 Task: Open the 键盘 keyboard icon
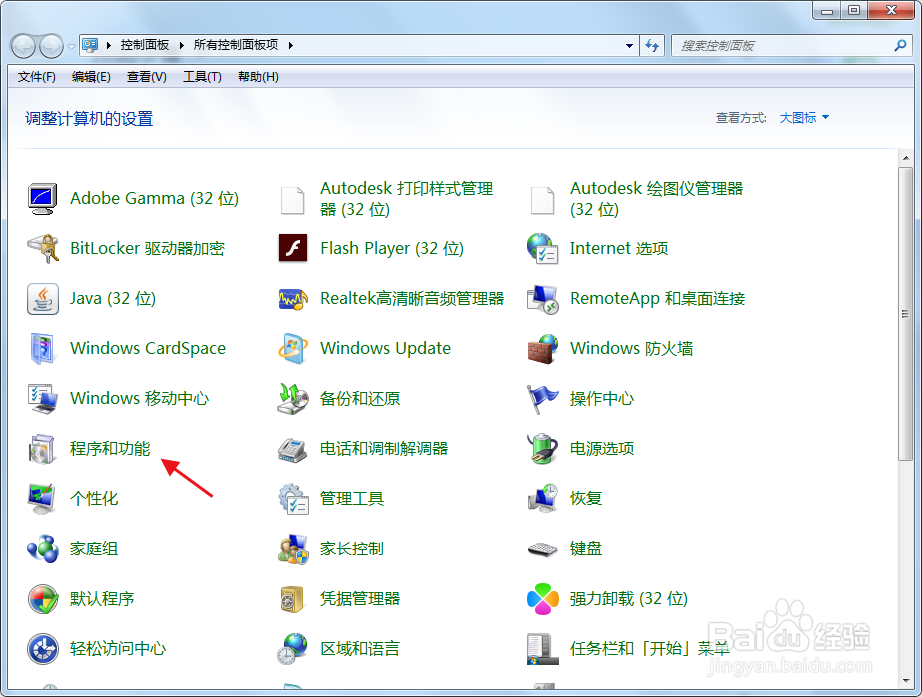(x=542, y=549)
